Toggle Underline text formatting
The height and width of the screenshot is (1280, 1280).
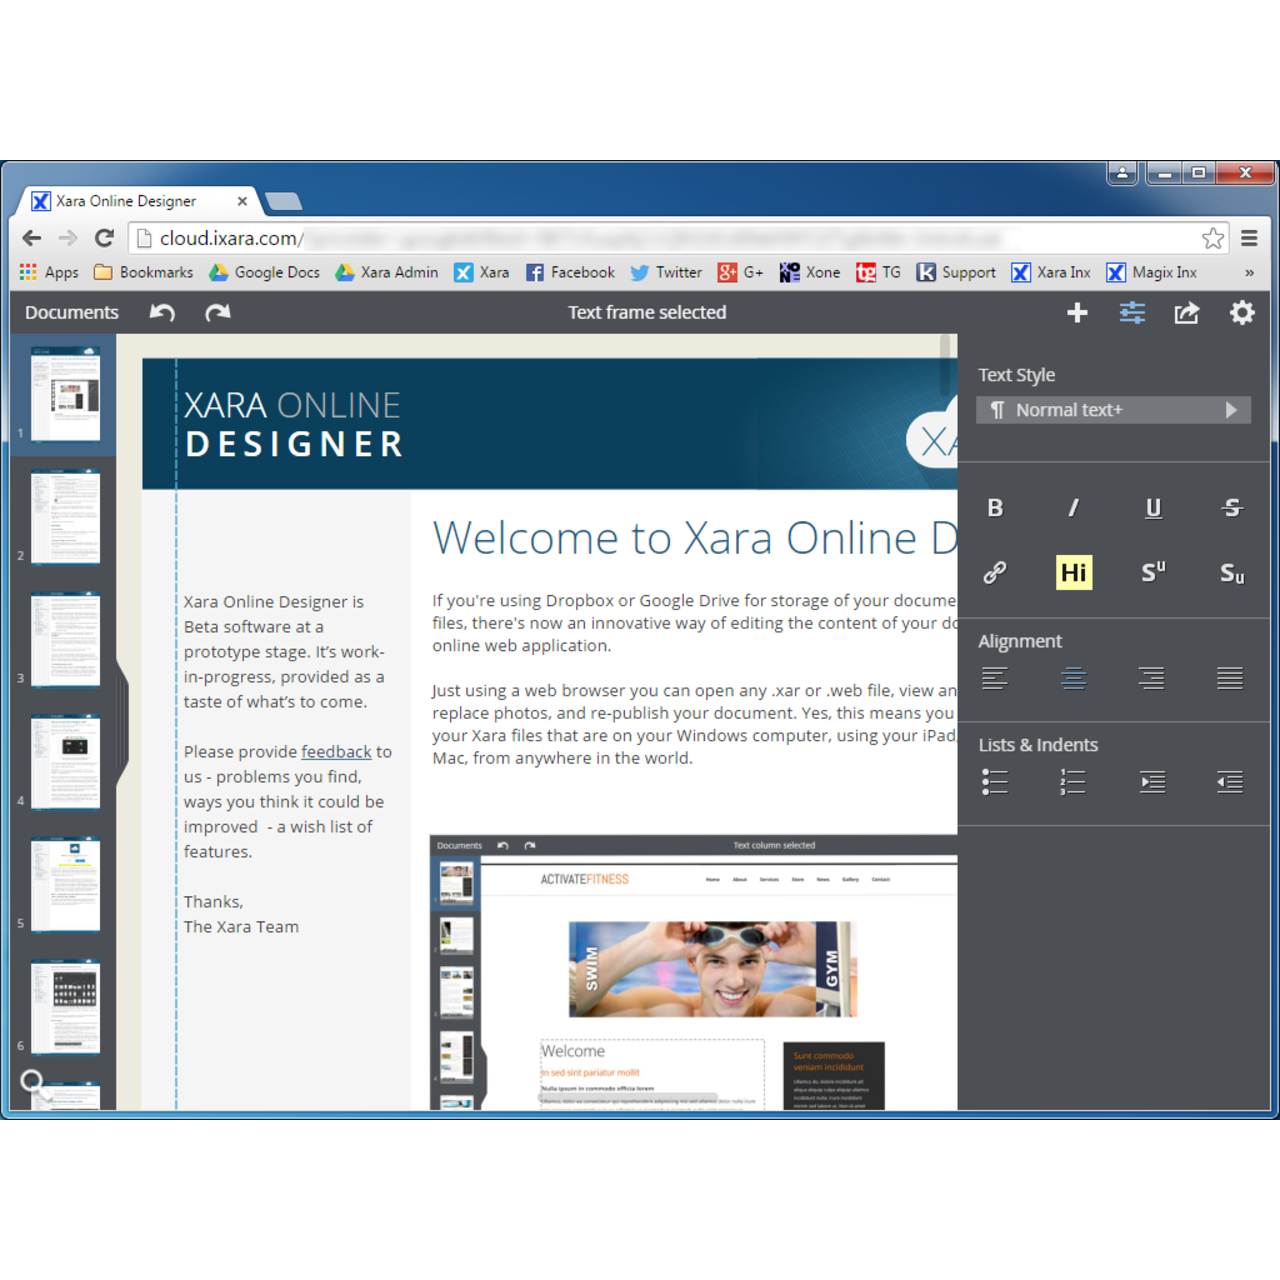point(1153,508)
